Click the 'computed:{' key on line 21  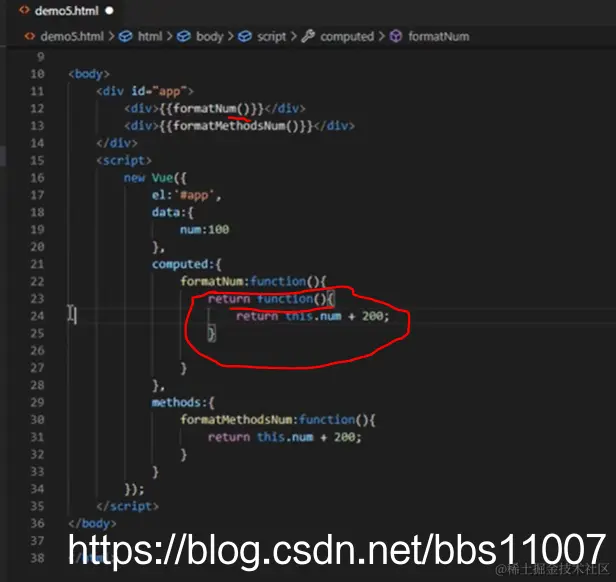(187, 264)
